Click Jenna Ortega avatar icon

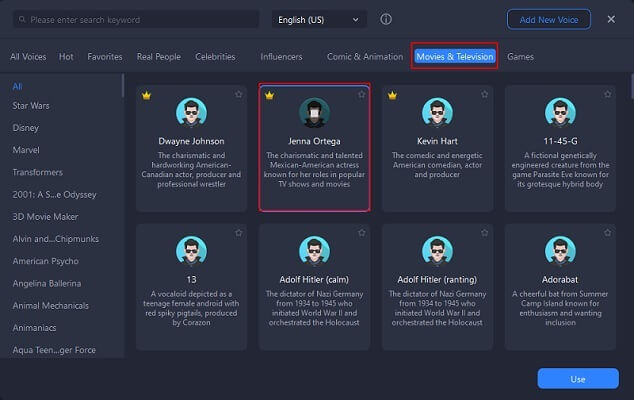(314, 112)
